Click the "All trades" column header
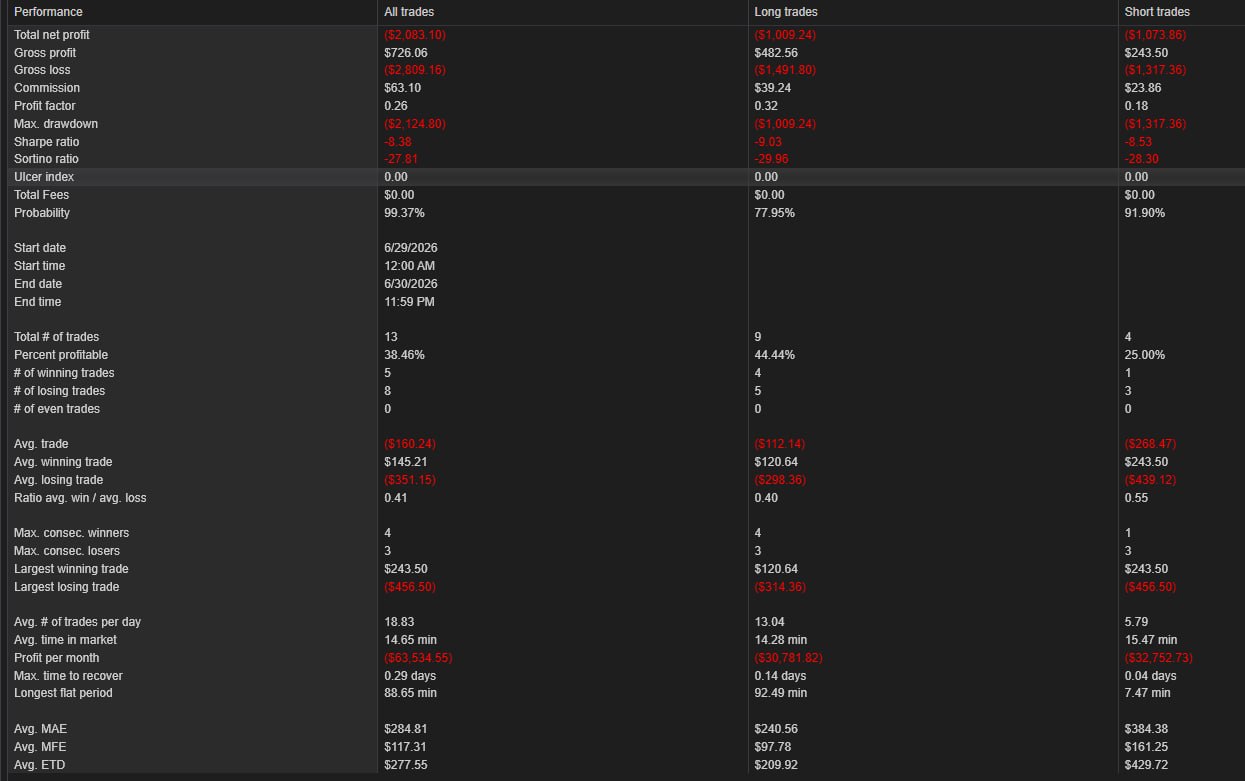The image size is (1245, 781). point(409,12)
